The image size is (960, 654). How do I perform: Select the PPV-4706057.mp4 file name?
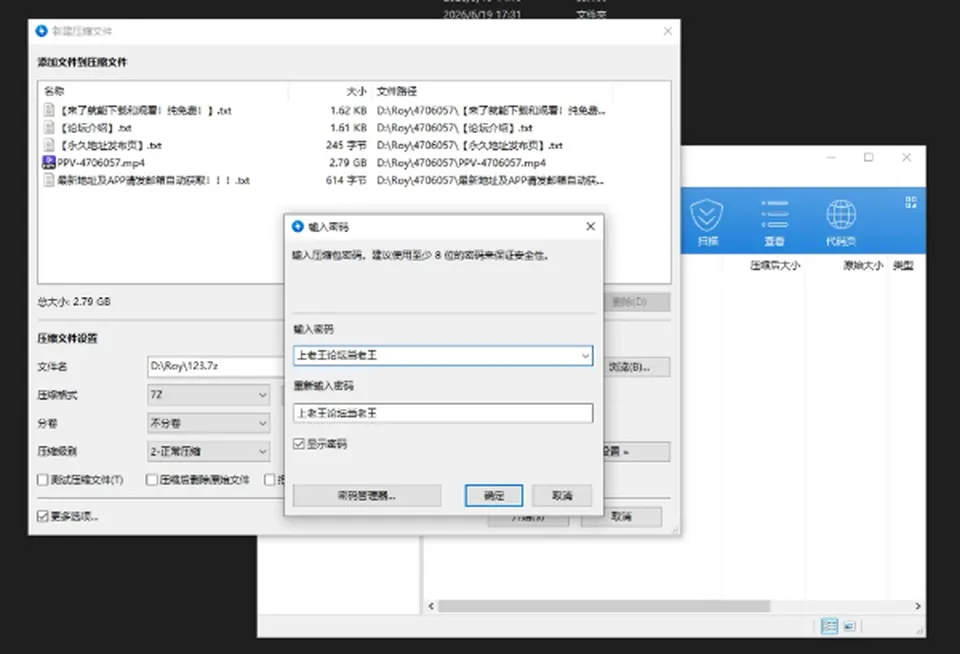(x=101, y=162)
